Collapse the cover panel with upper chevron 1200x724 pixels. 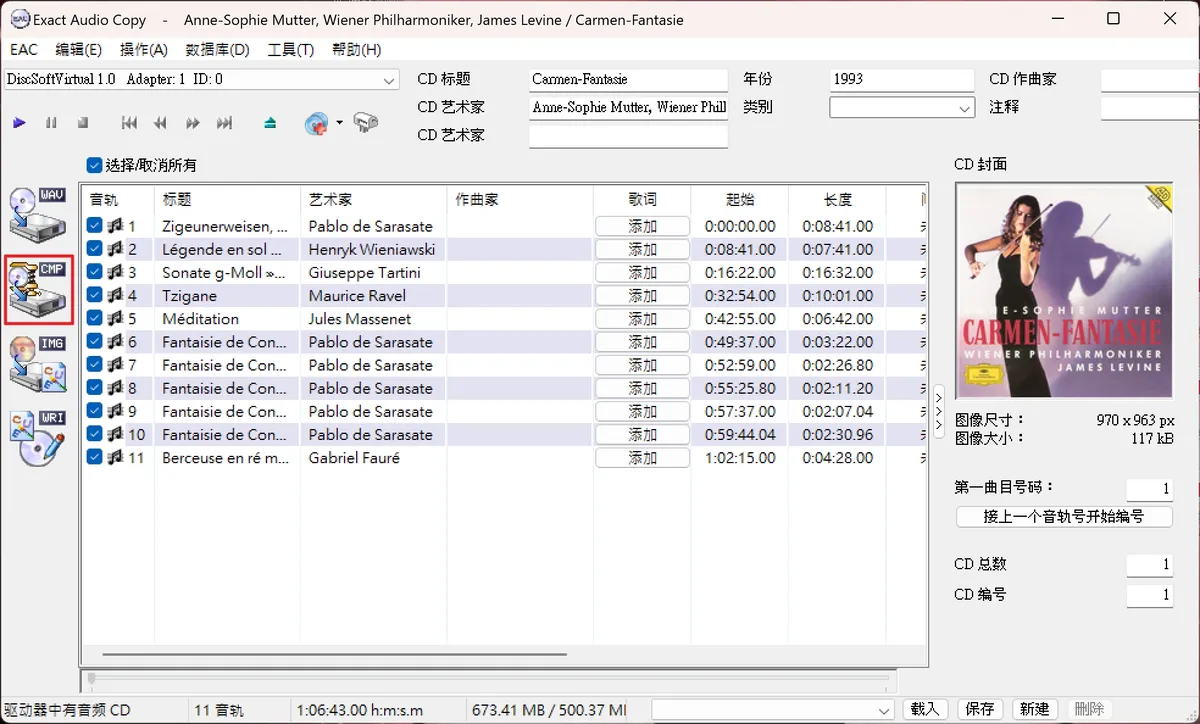[x=939, y=399]
